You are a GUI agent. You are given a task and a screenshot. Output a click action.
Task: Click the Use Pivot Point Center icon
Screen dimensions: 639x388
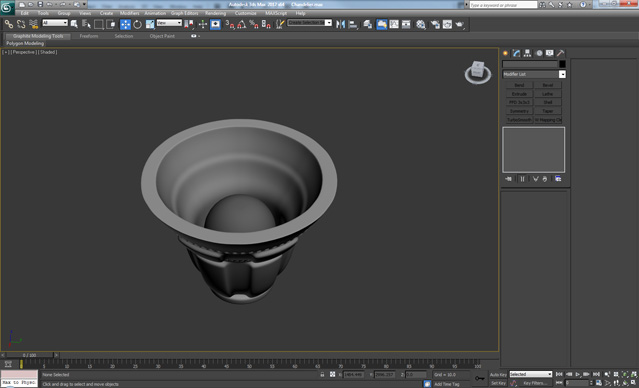click(x=189, y=24)
